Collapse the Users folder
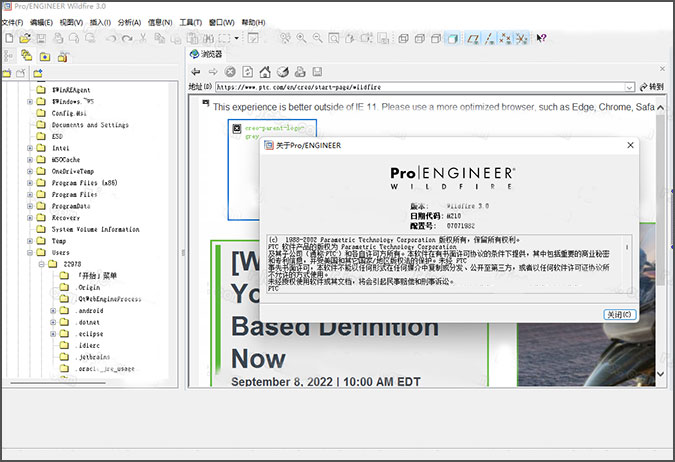The width and height of the screenshot is (675, 462). 30,253
